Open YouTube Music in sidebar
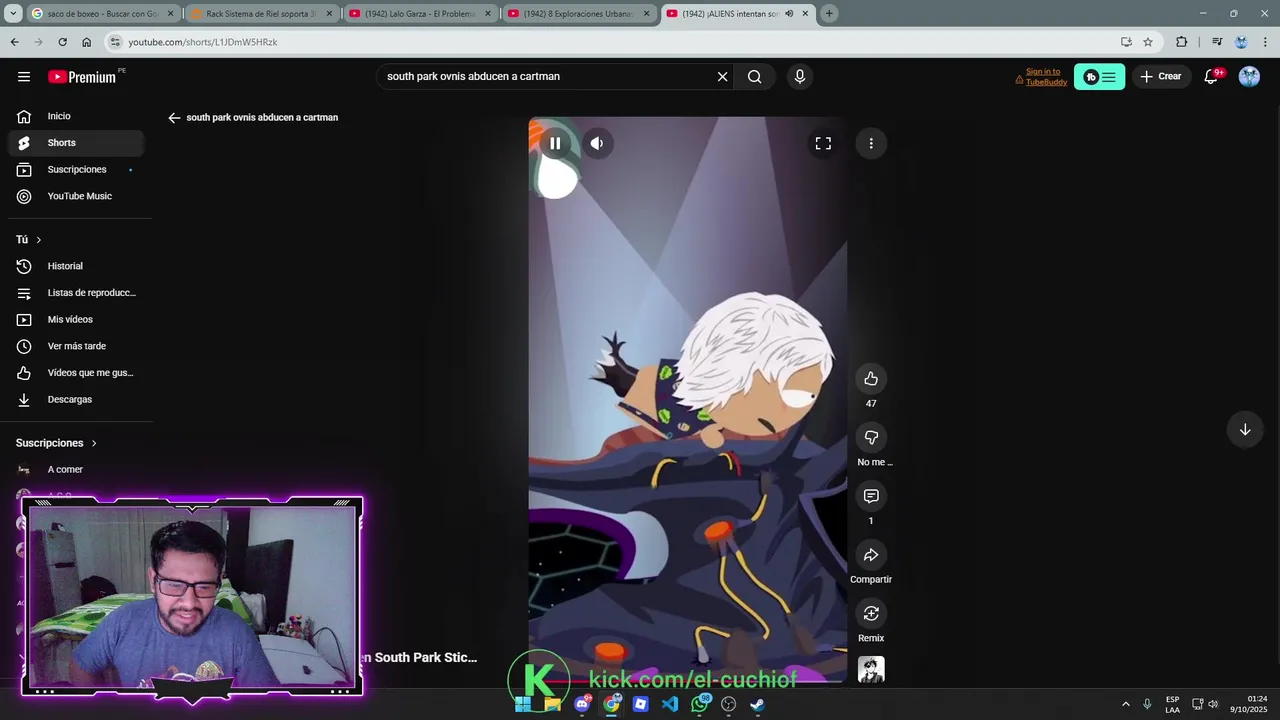 coord(76,197)
